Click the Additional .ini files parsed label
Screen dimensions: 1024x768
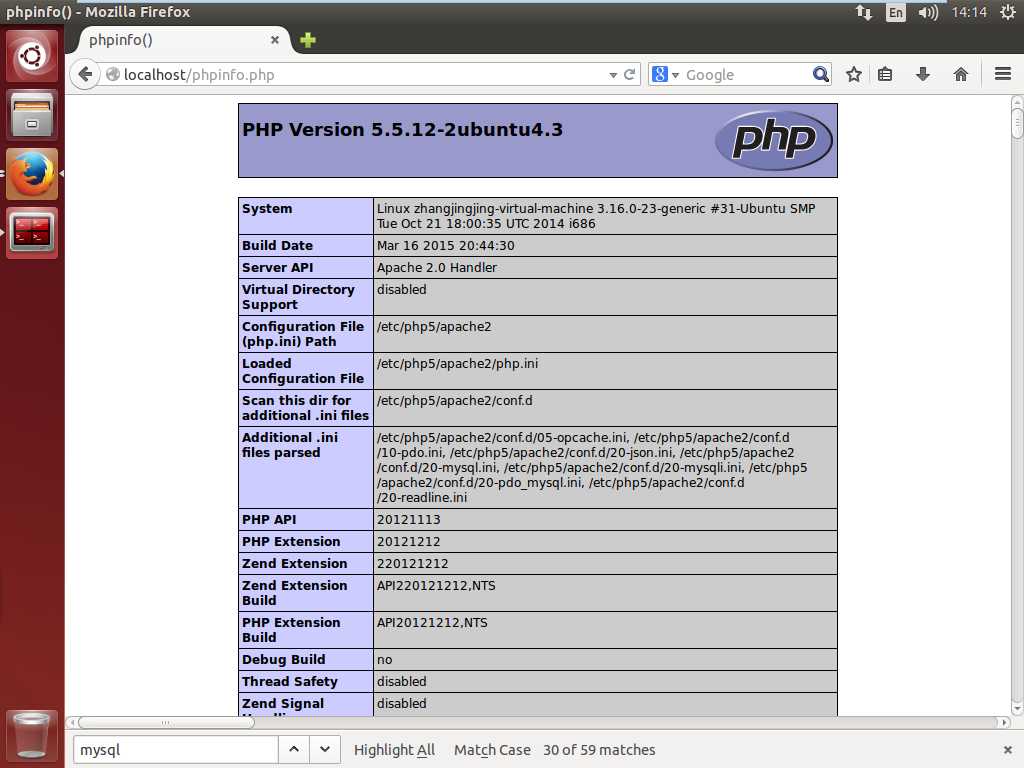click(290, 445)
